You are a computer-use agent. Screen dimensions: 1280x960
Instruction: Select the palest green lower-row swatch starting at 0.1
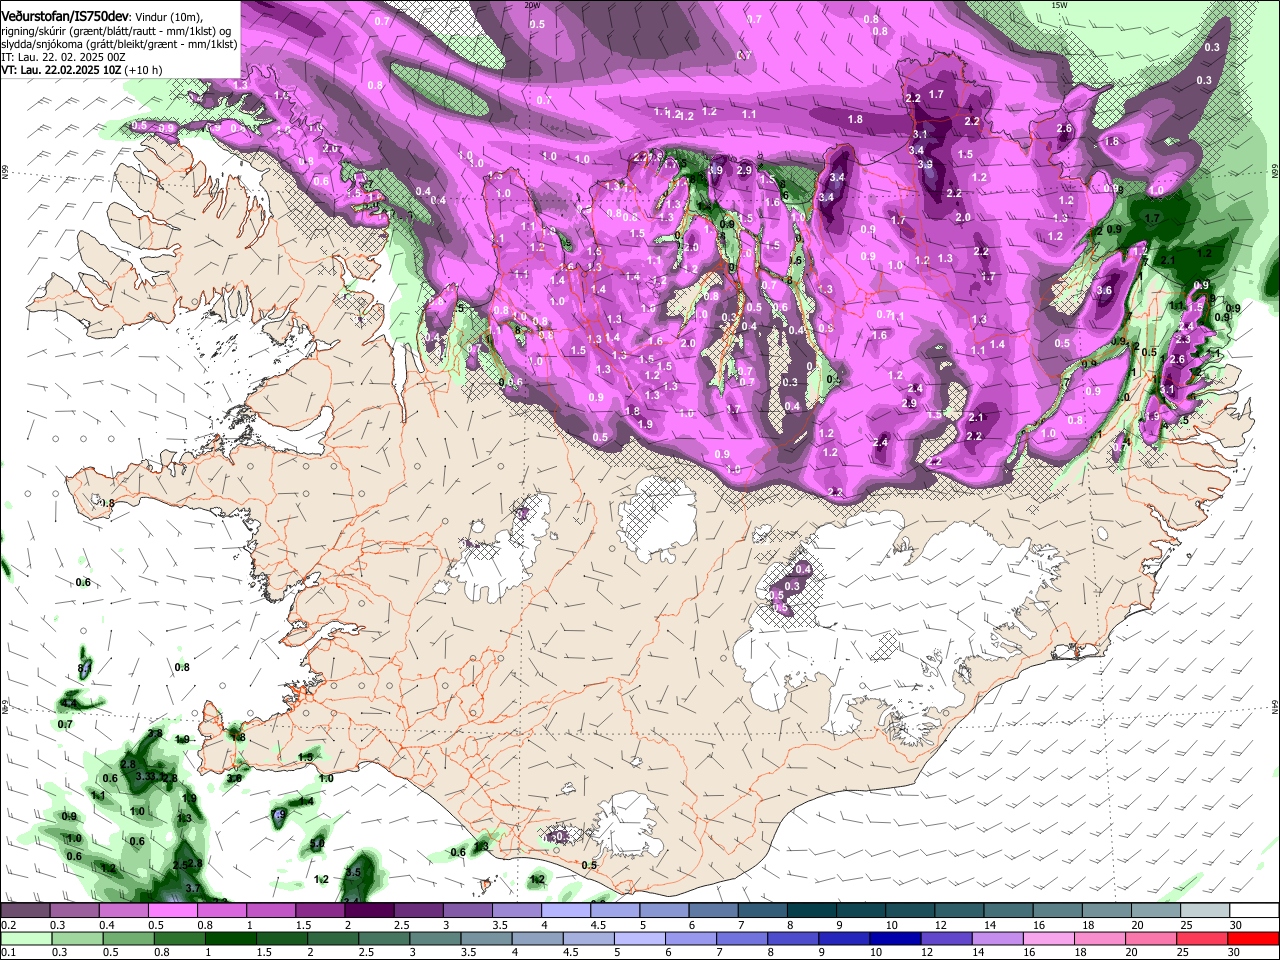click(x=25, y=938)
